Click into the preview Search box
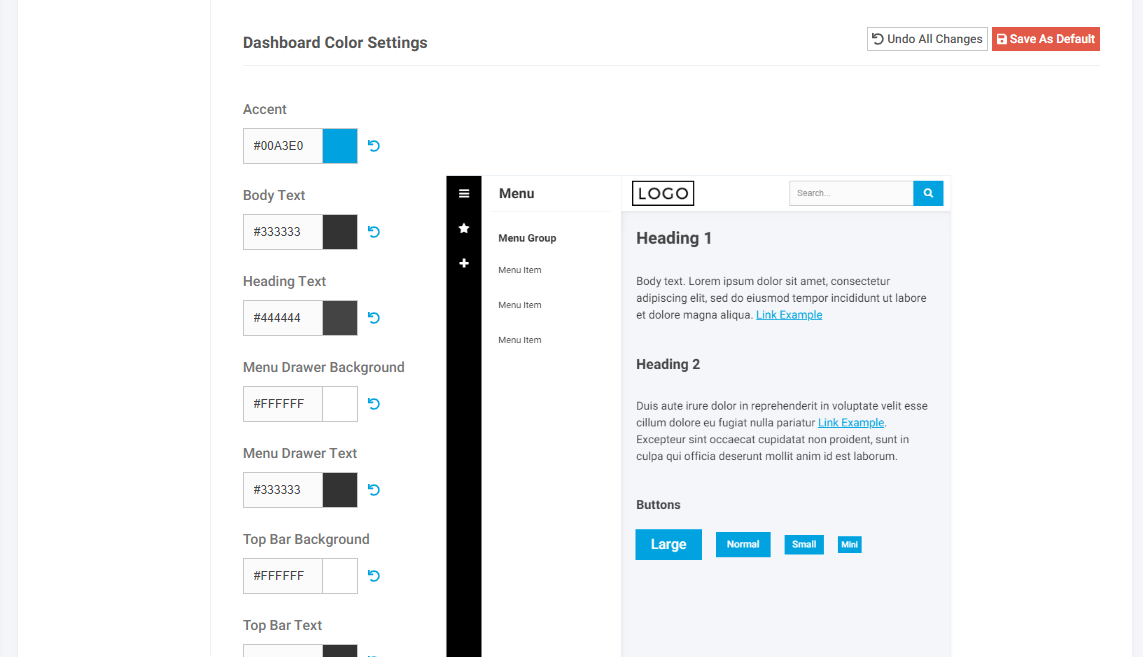This screenshot has height=657, width=1143. pyautogui.click(x=851, y=193)
